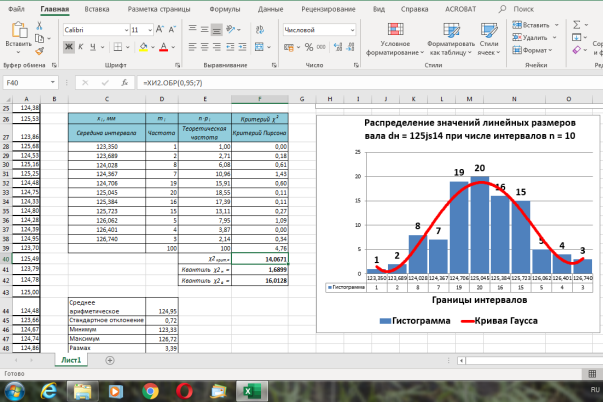Viewport: 603px width, 402px height.
Task: Click the Copy icon
Action: pos(39,38)
